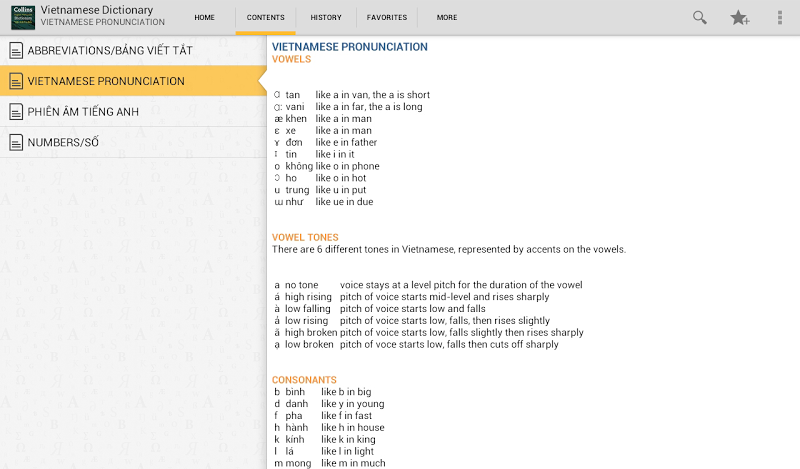Click the 'no tone' label
The image size is (800, 469).
[302, 285]
